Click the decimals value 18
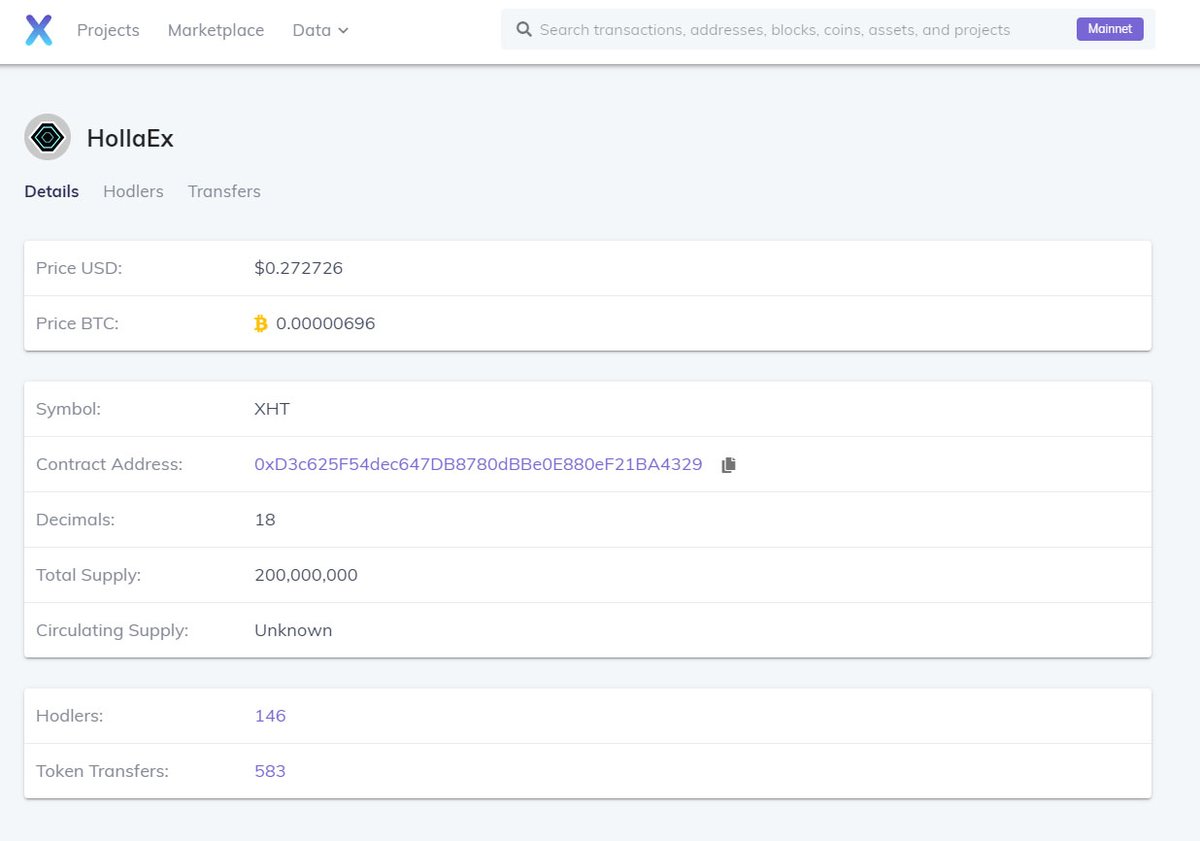 click(265, 520)
